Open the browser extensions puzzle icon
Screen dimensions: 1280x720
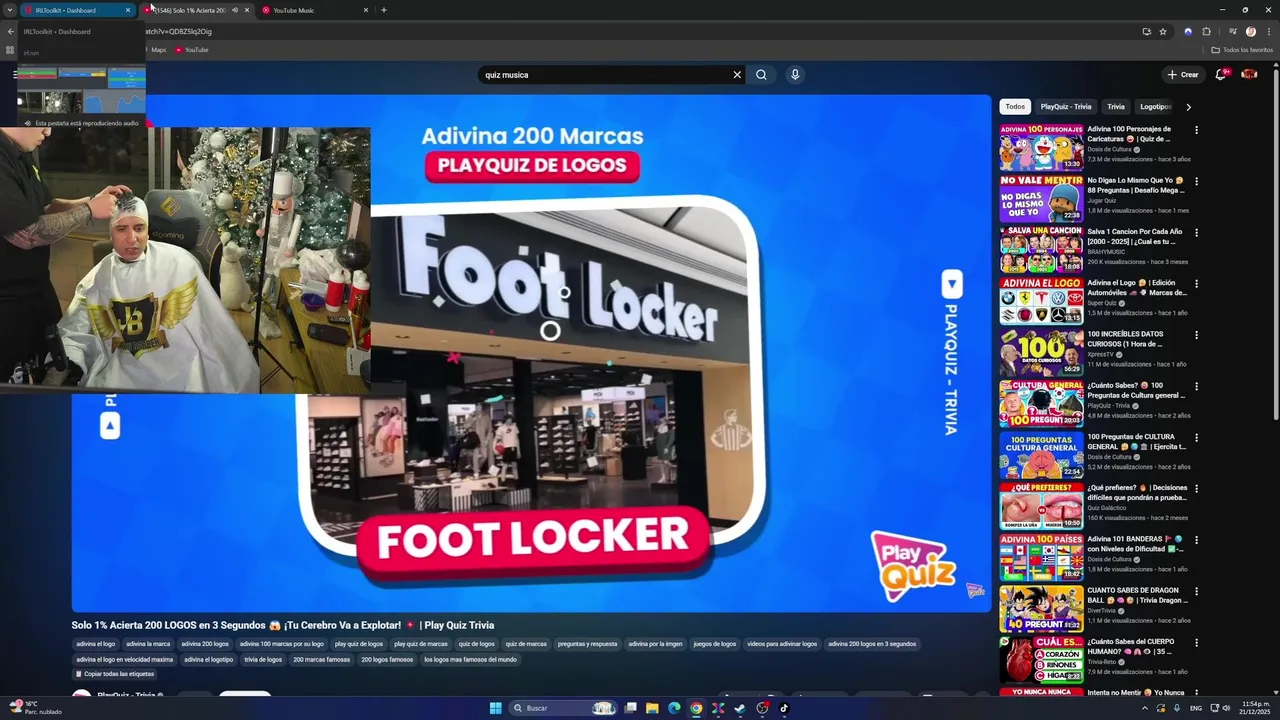pyautogui.click(x=1206, y=31)
